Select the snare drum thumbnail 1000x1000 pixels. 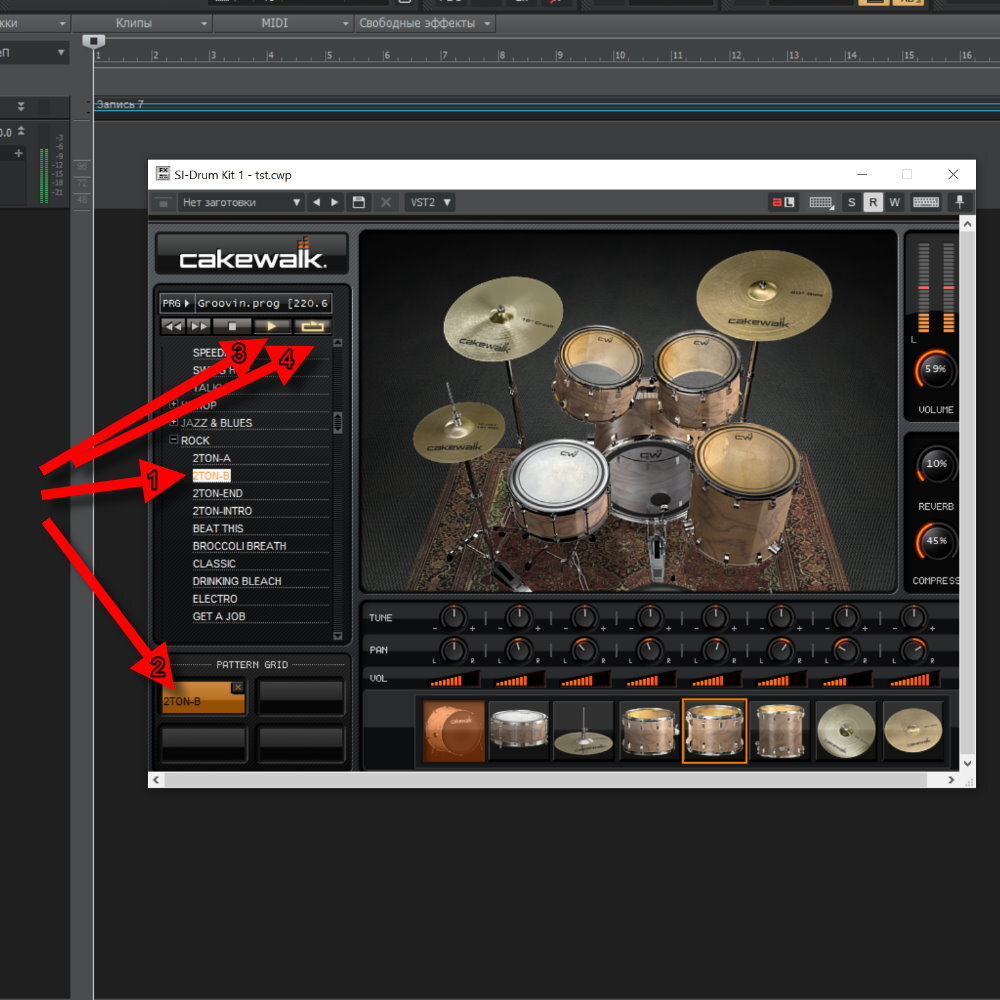point(518,731)
